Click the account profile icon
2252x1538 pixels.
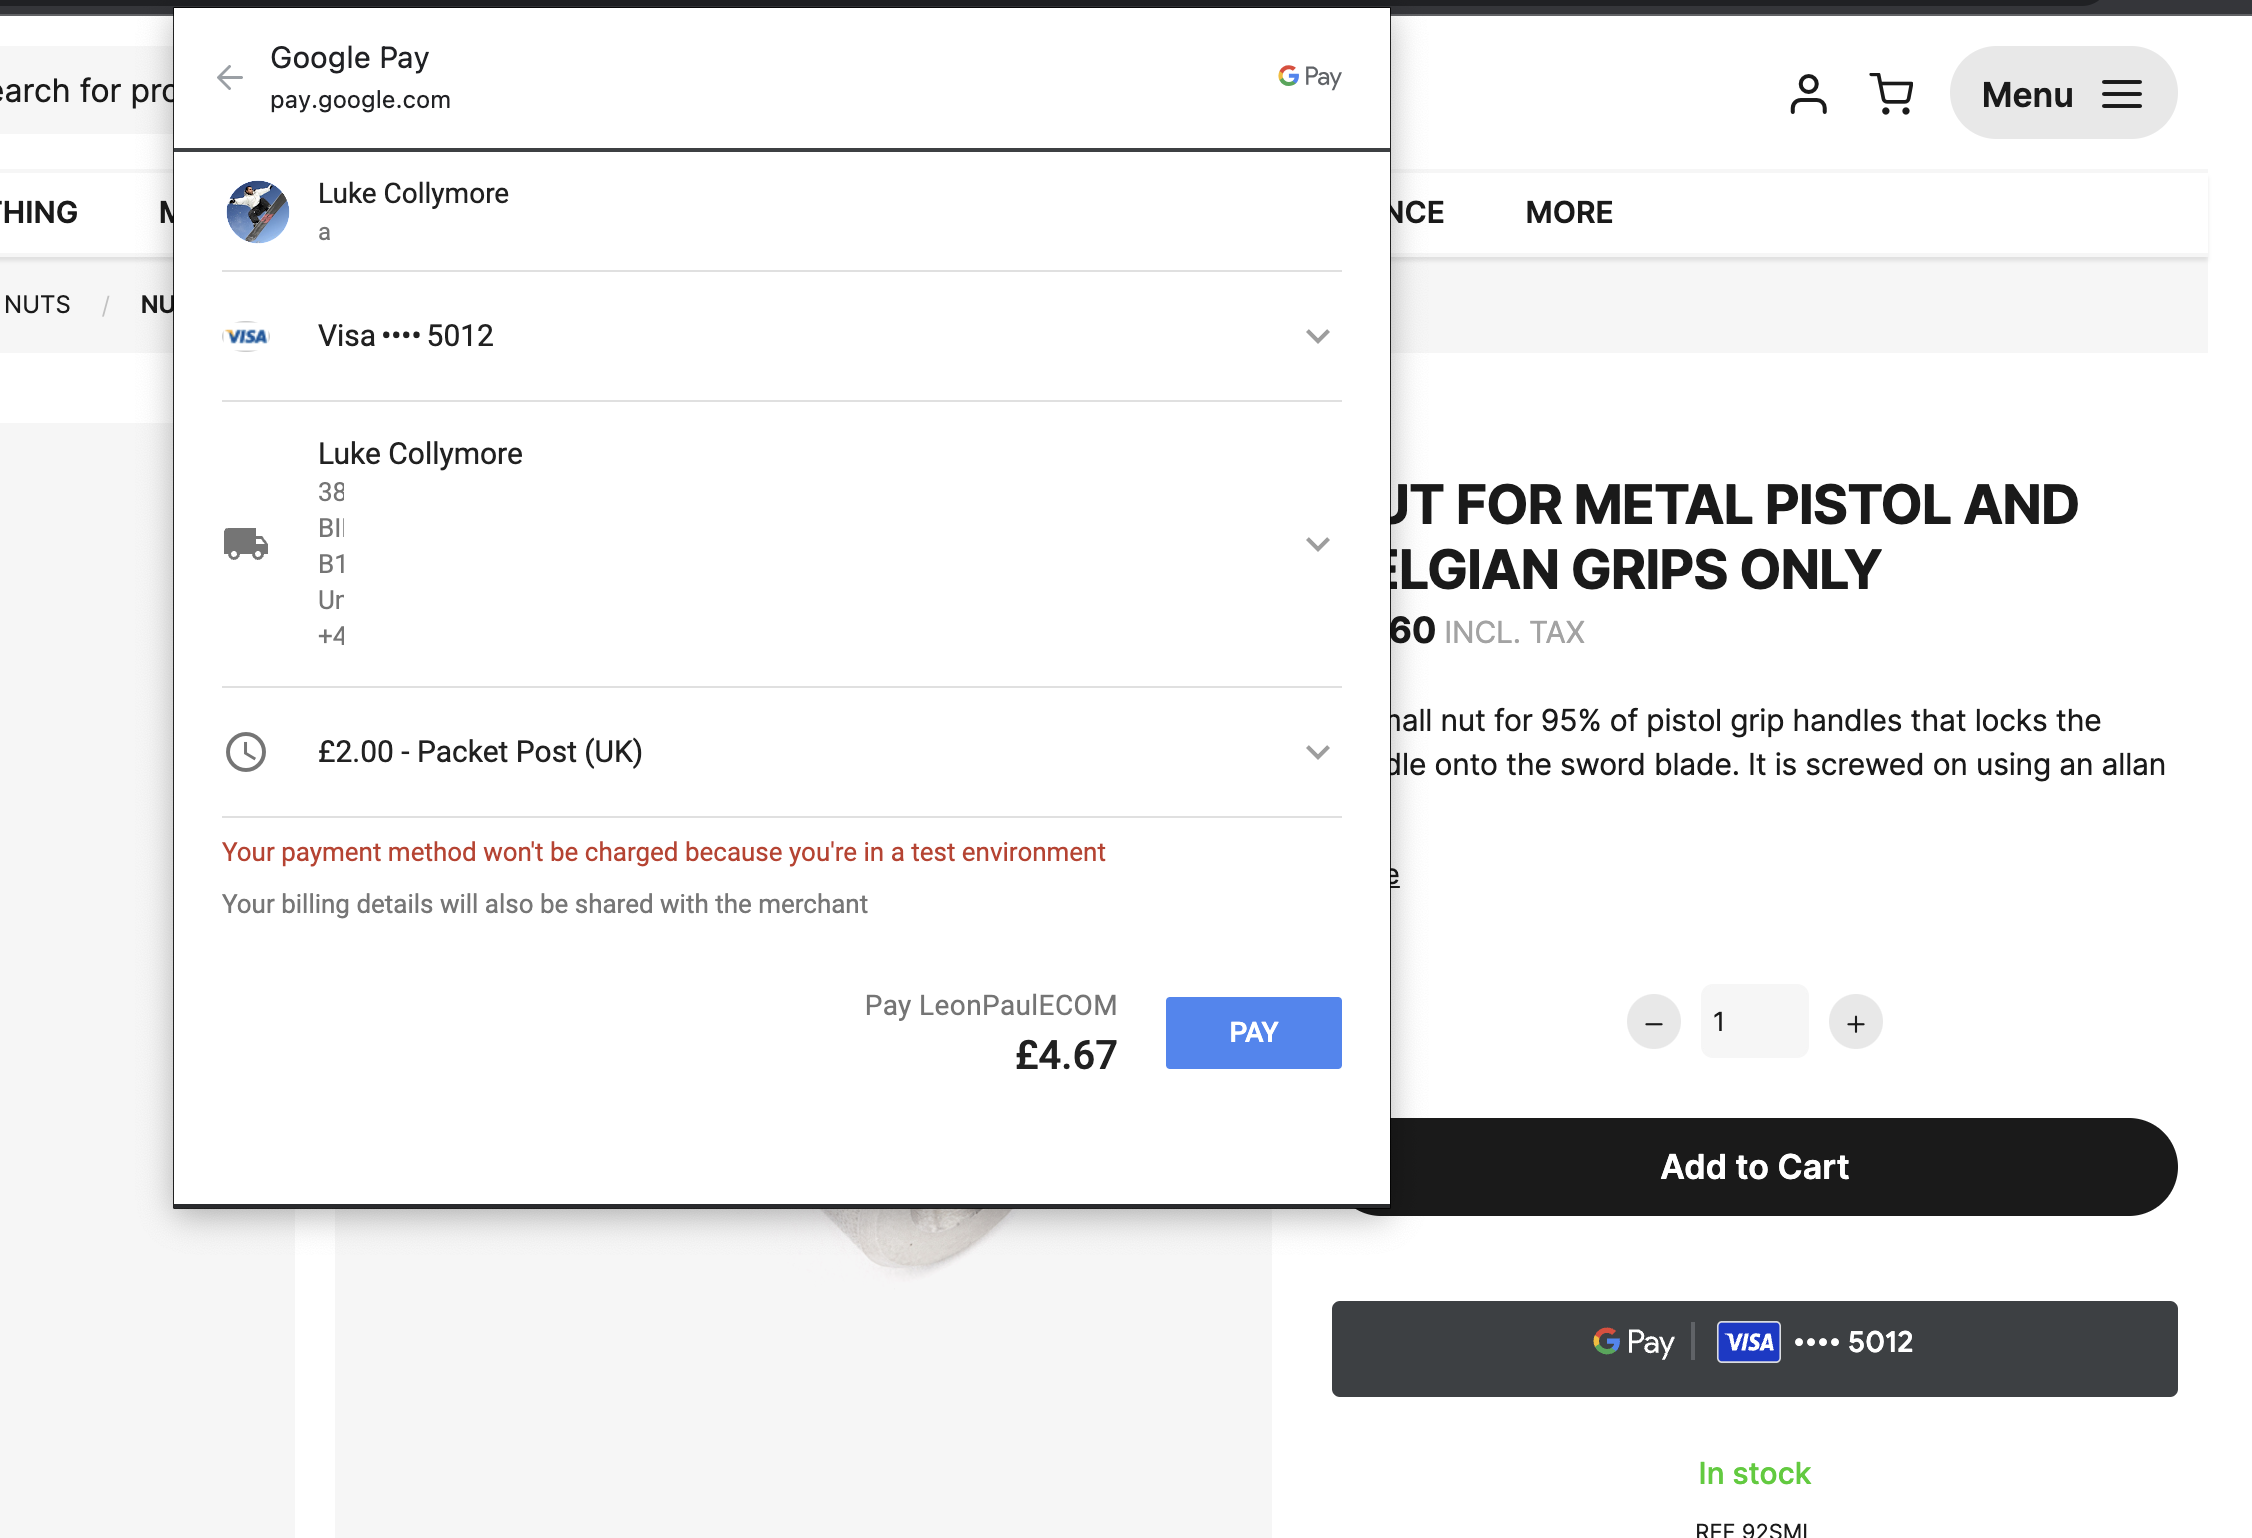click(1807, 94)
